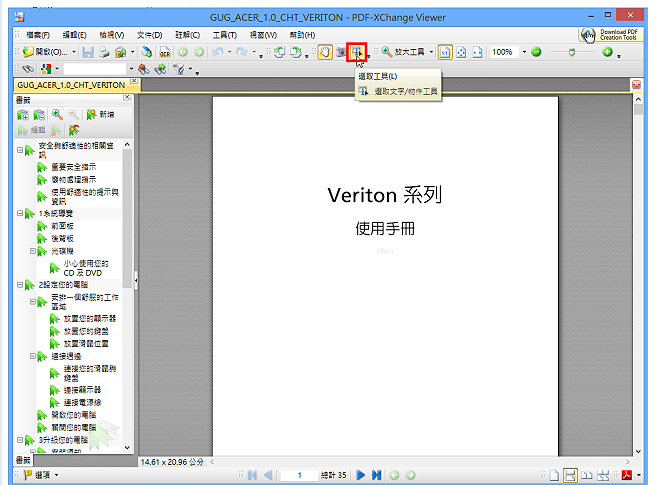665x485 pixels.
Task: Click the fit width icon
Action: point(478,52)
